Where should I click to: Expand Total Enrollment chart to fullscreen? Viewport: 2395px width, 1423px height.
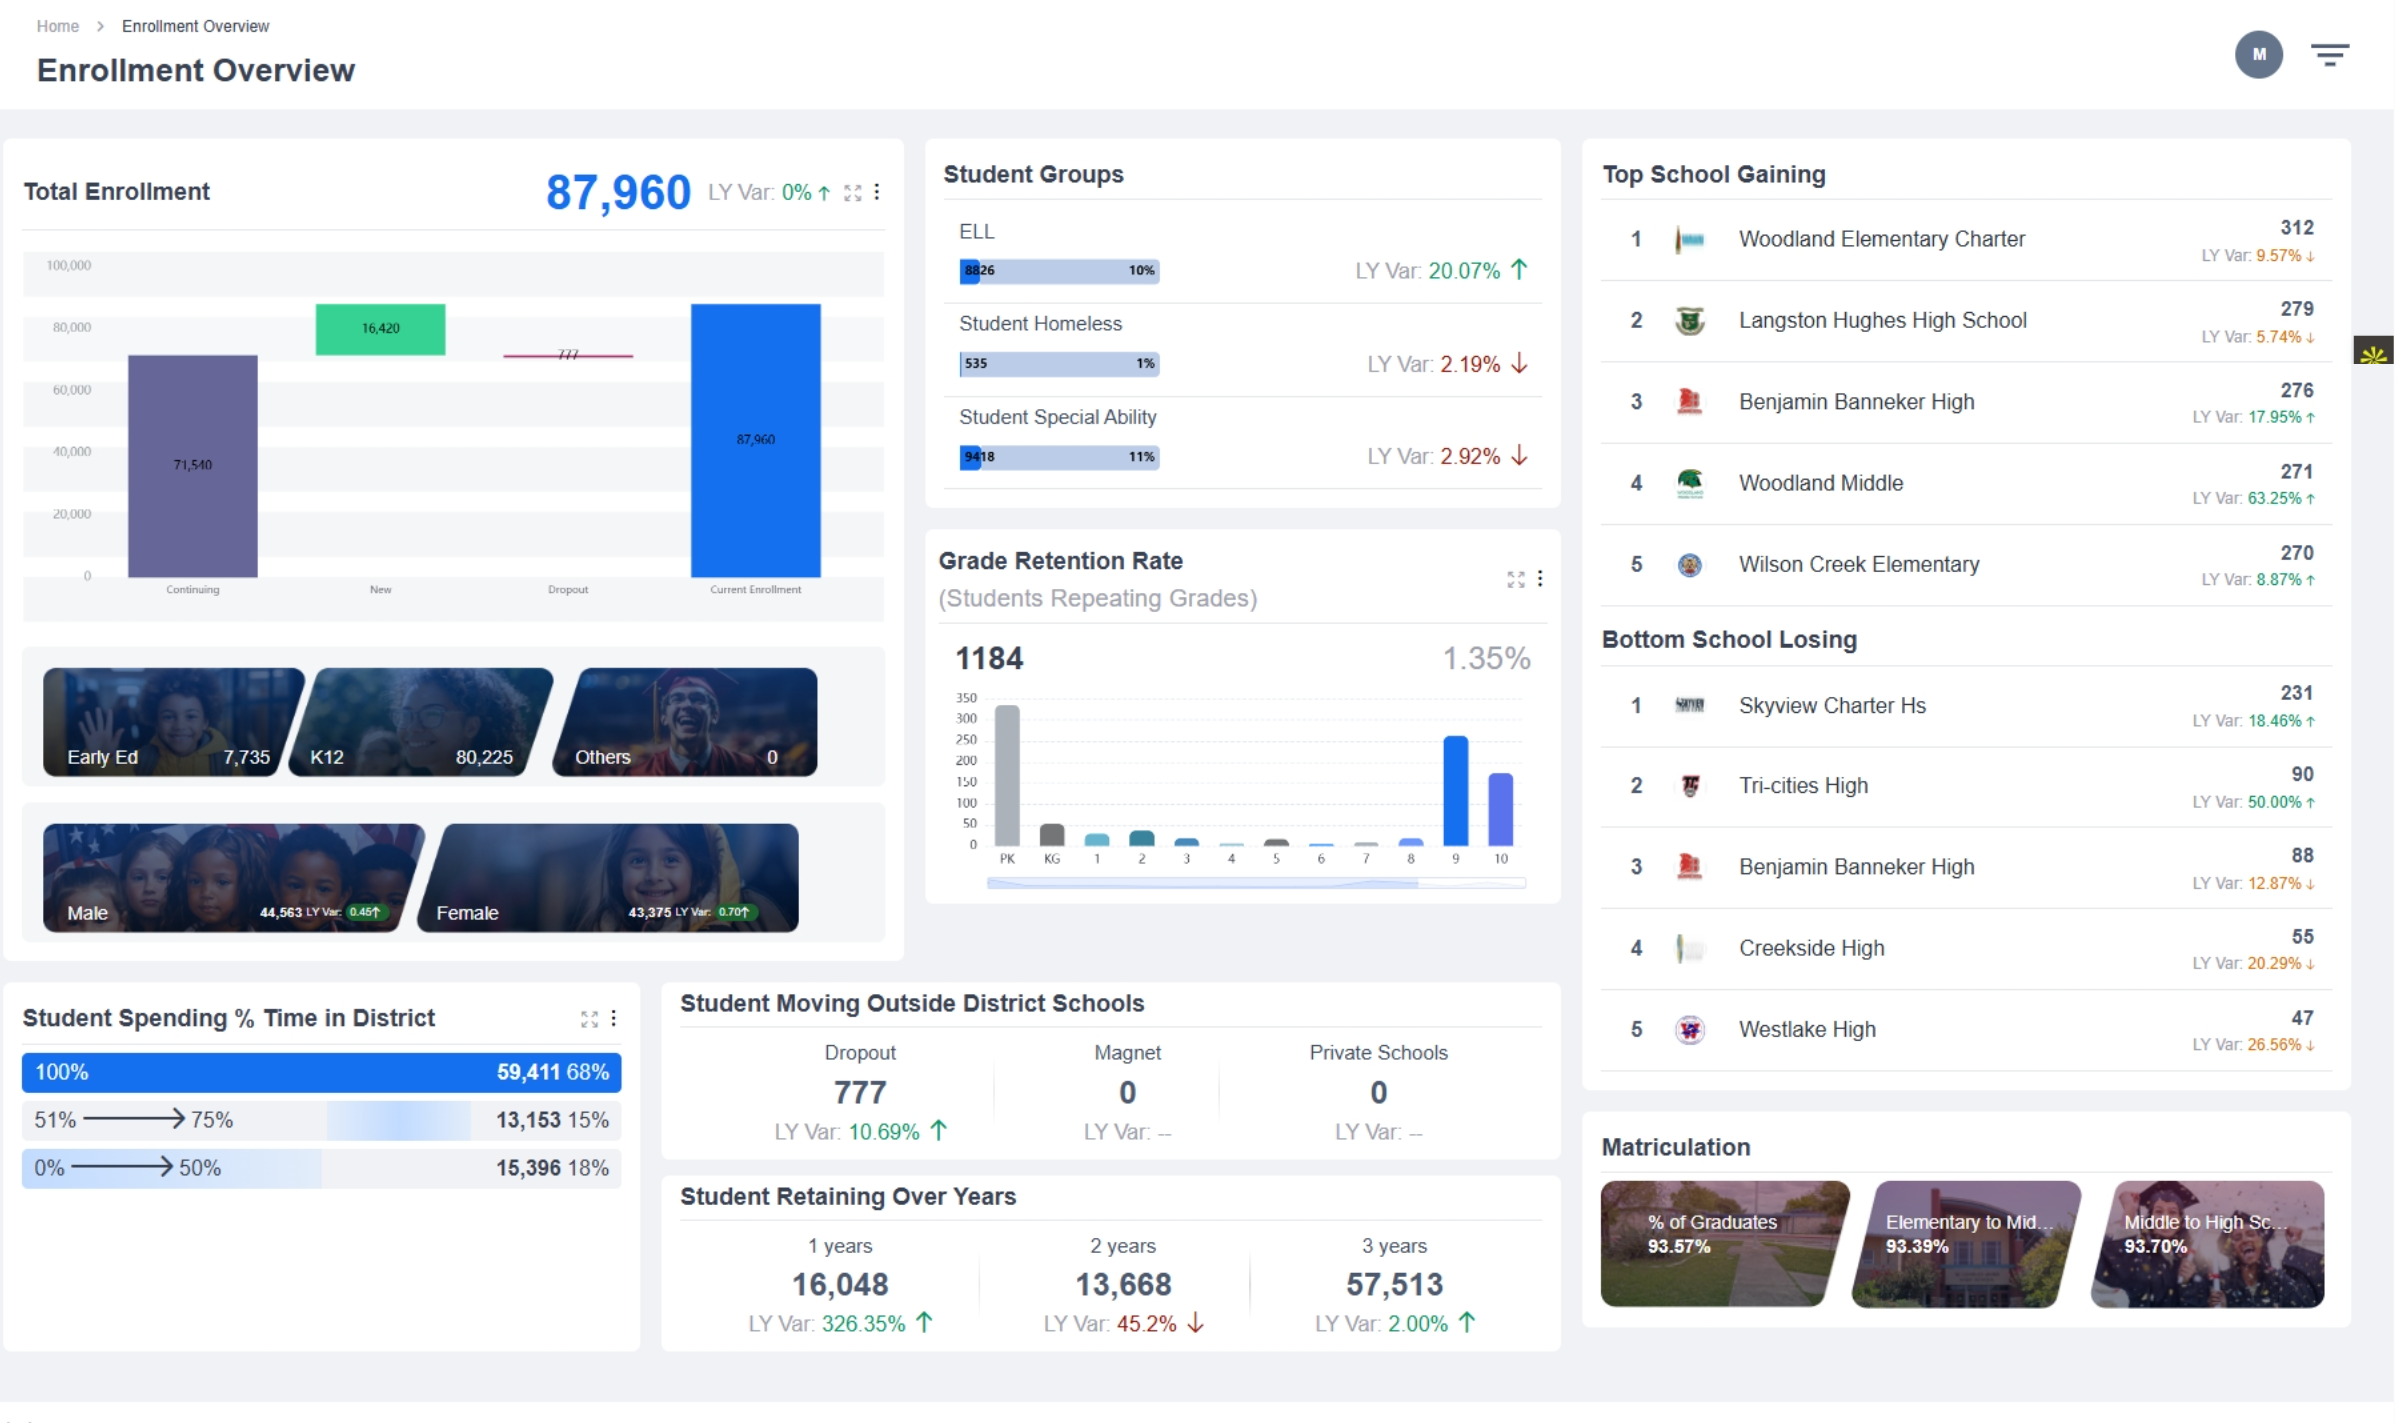(852, 192)
